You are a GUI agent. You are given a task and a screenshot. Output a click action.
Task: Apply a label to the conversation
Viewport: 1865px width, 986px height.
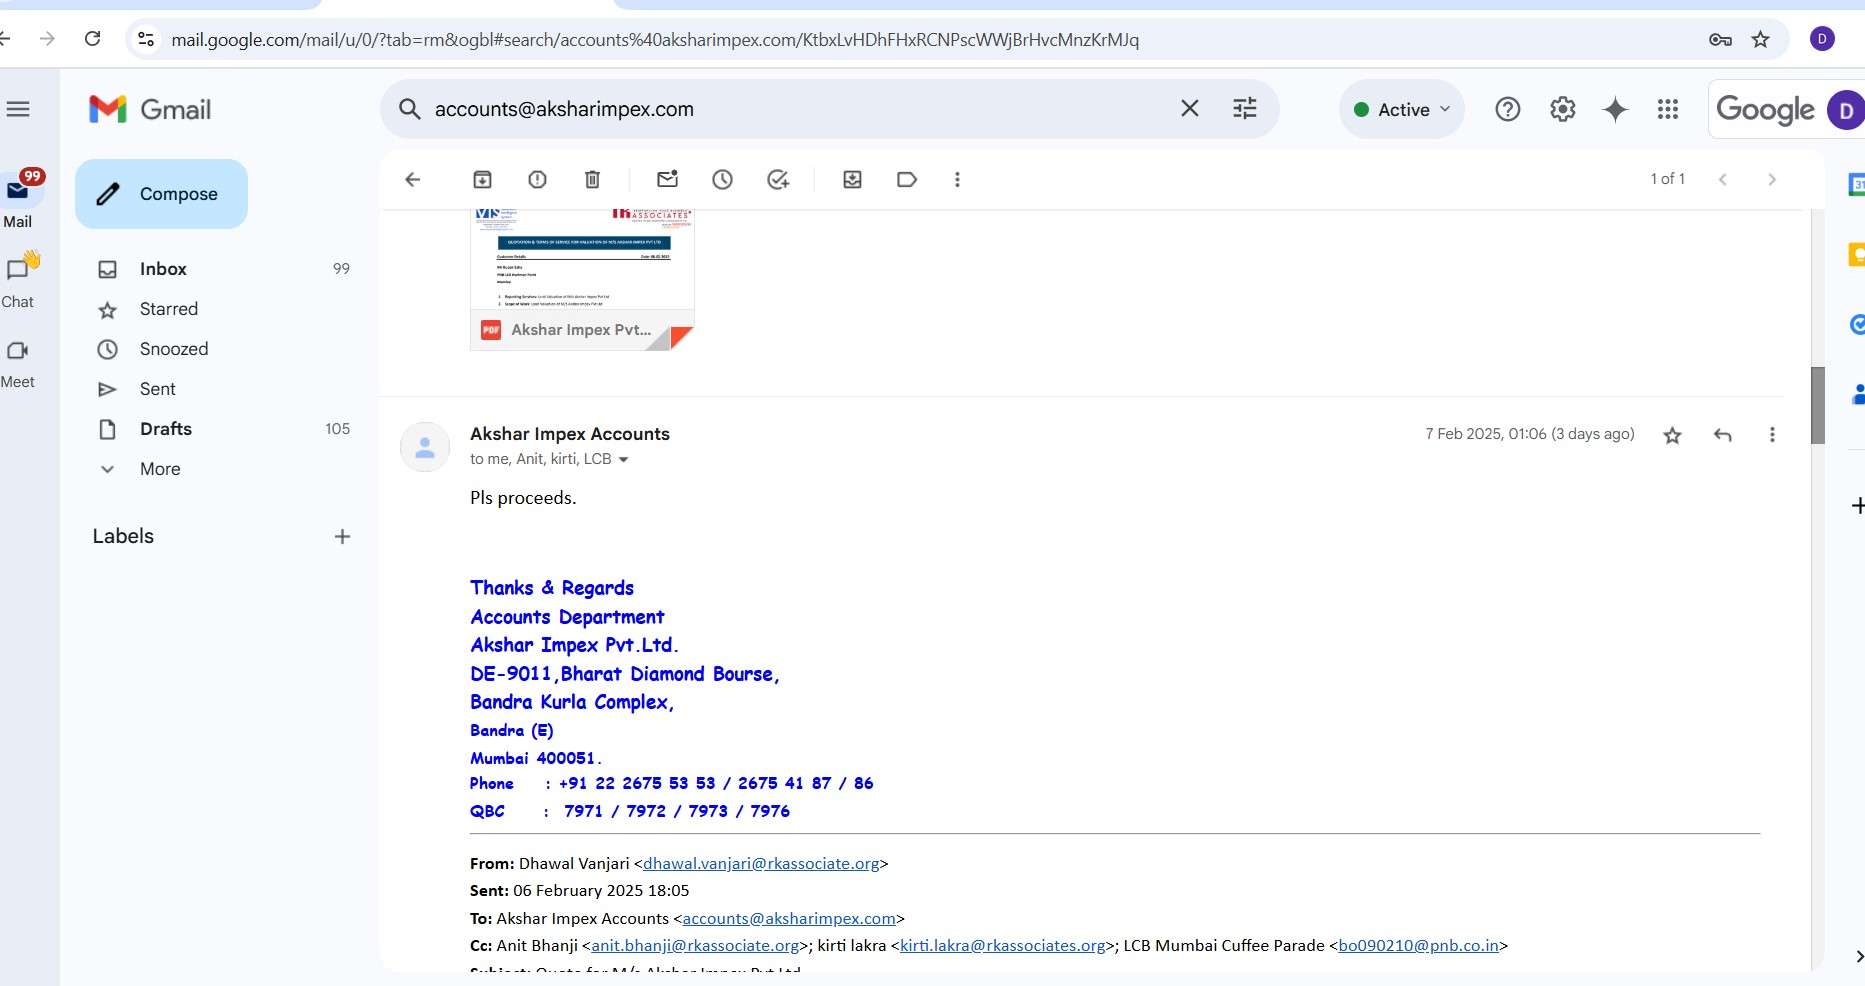pyautogui.click(x=907, y=179)
